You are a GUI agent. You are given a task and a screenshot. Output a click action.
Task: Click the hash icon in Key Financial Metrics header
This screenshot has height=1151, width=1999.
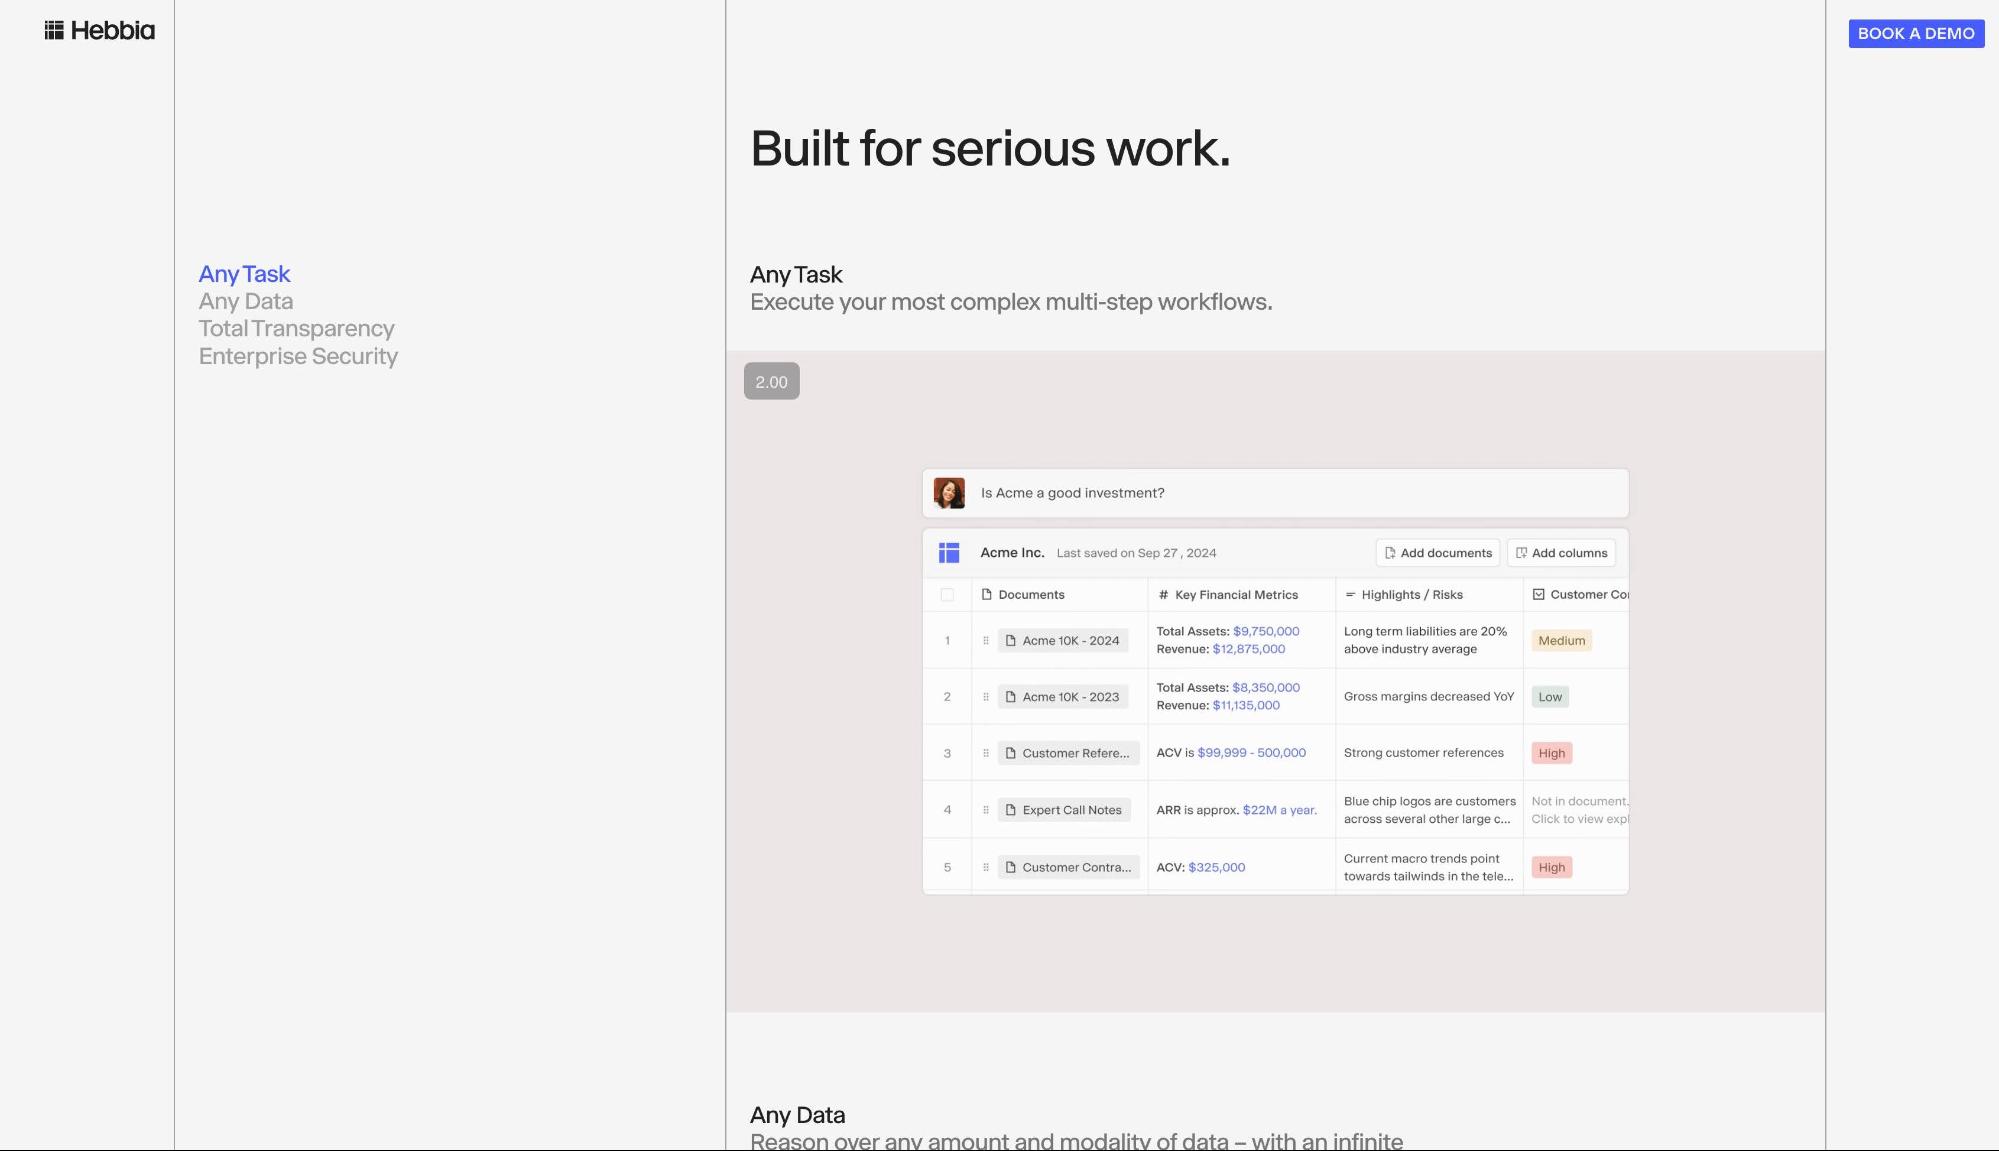(1163, 595)
